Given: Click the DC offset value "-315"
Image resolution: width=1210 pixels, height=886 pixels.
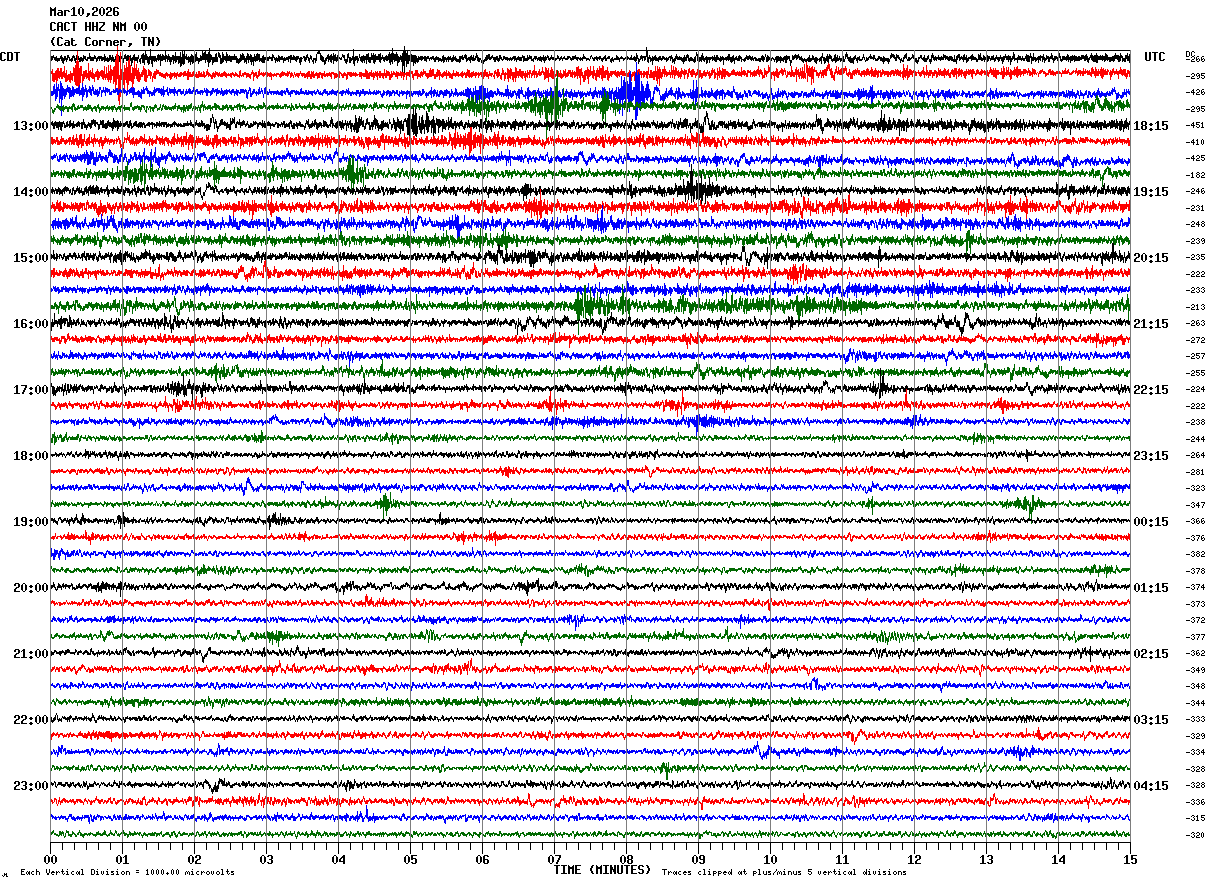Looking at the screenshot, I should point(1195,819).
